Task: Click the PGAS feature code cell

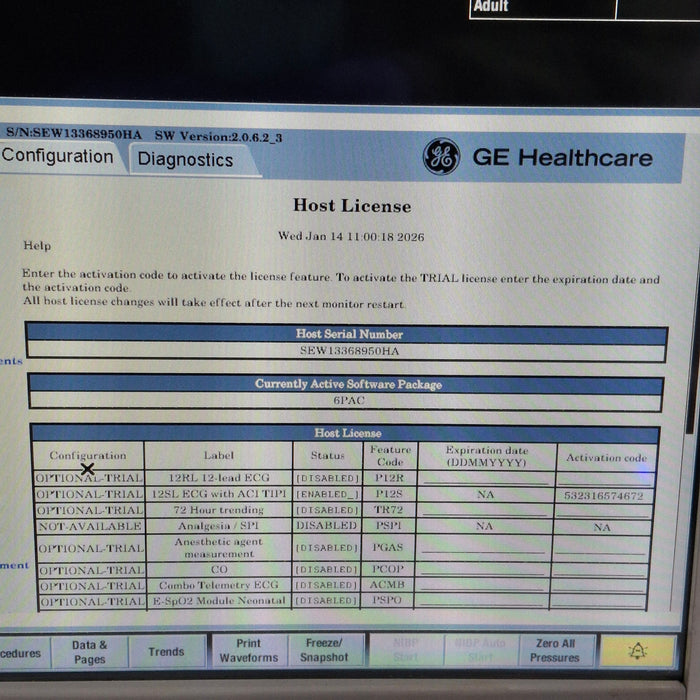Action: pos(388,547)
